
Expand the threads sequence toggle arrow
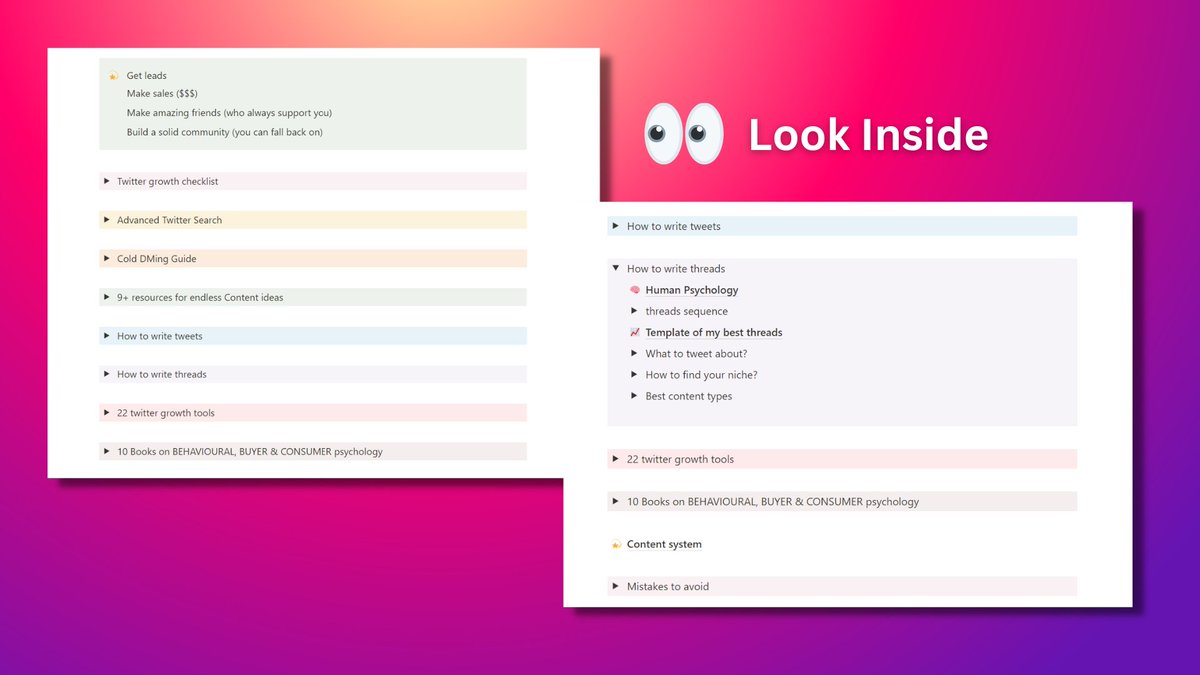pos(634,311)
